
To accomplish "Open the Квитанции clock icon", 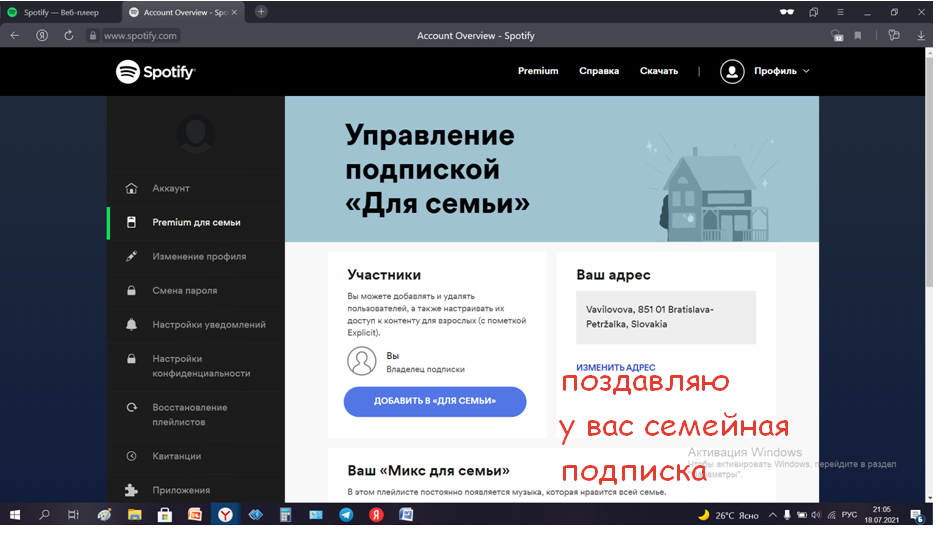I will [x=131, y=456].
